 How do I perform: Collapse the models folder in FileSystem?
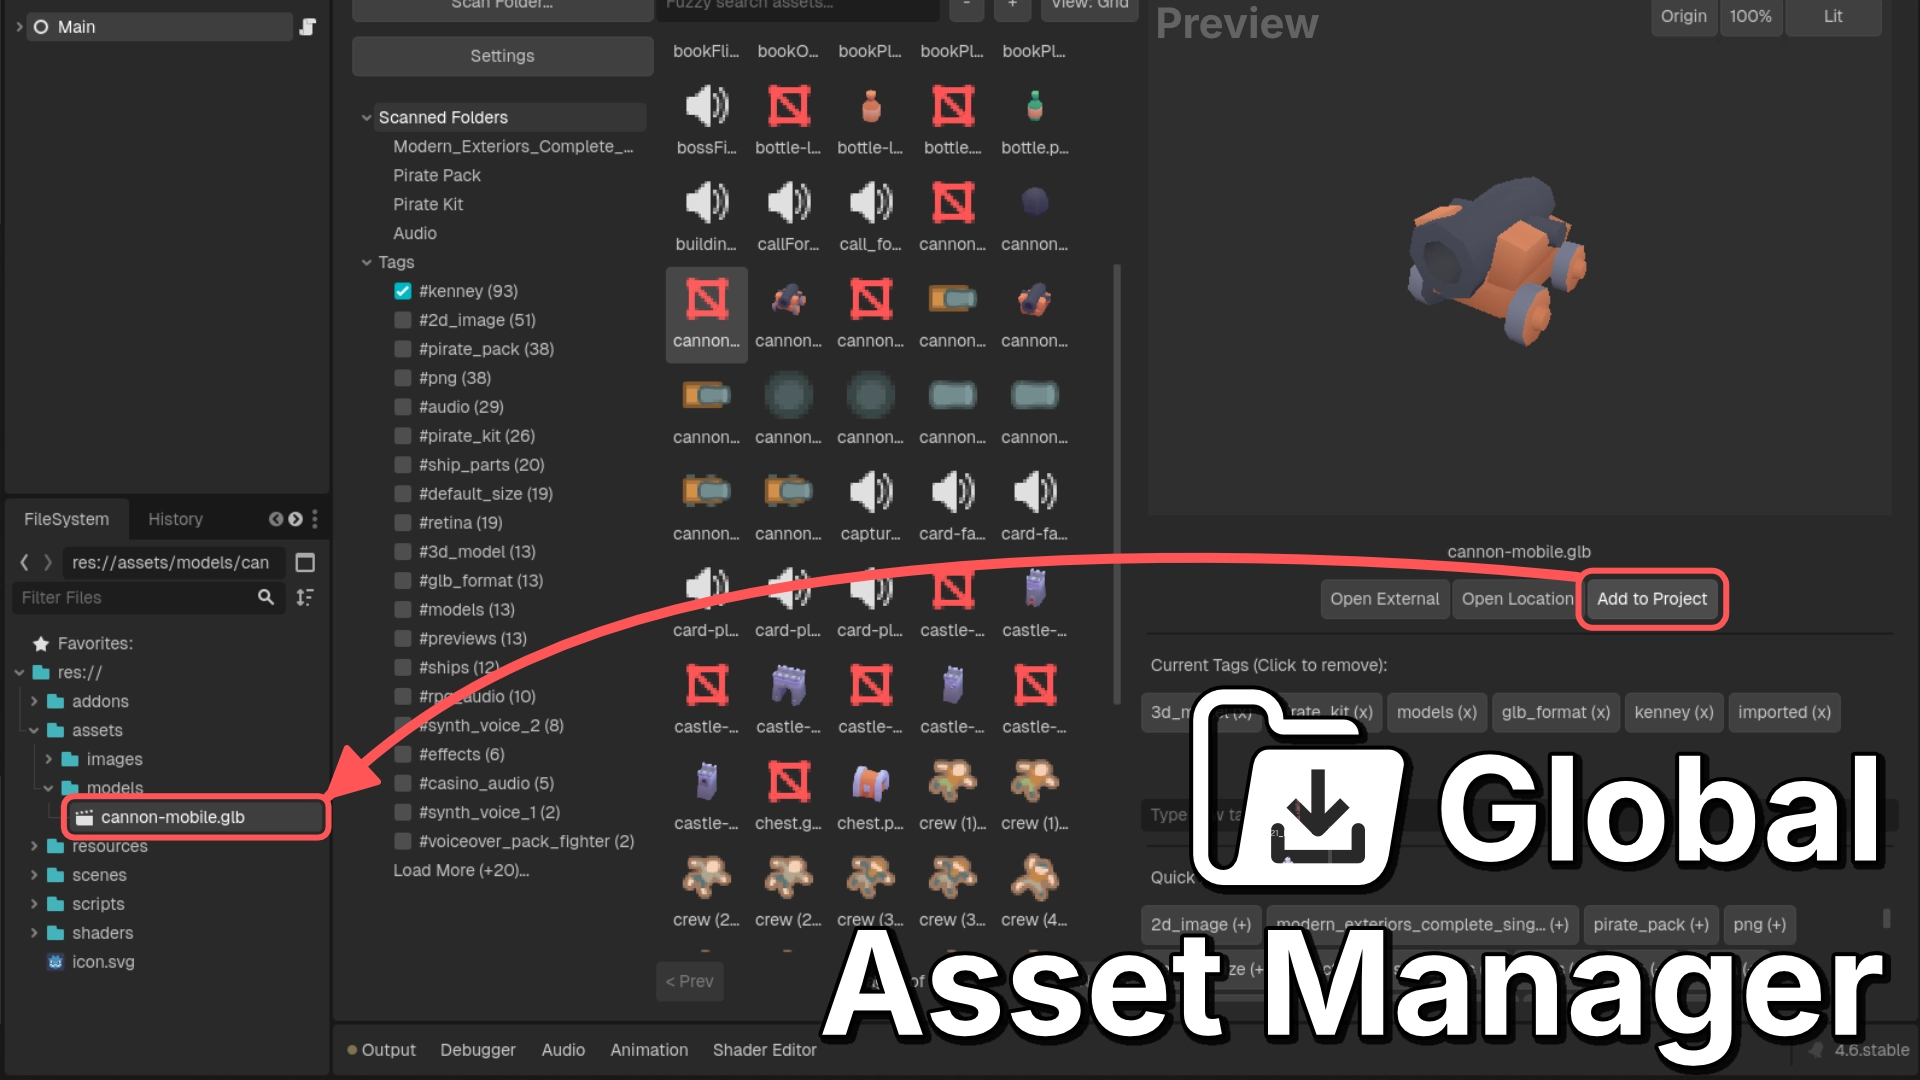point(46,788)
